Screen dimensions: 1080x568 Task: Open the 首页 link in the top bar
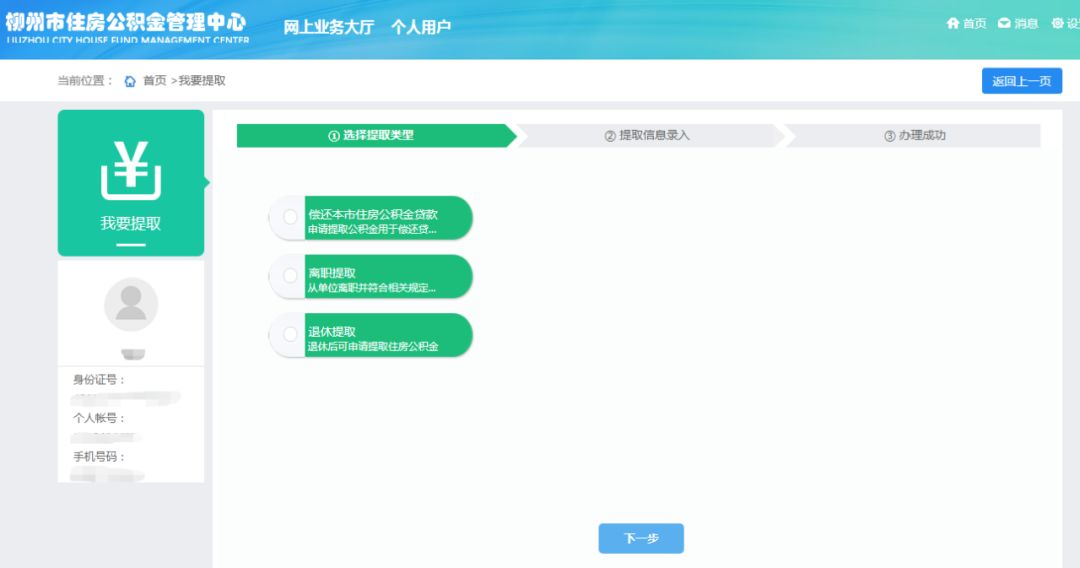coord(966,23)
